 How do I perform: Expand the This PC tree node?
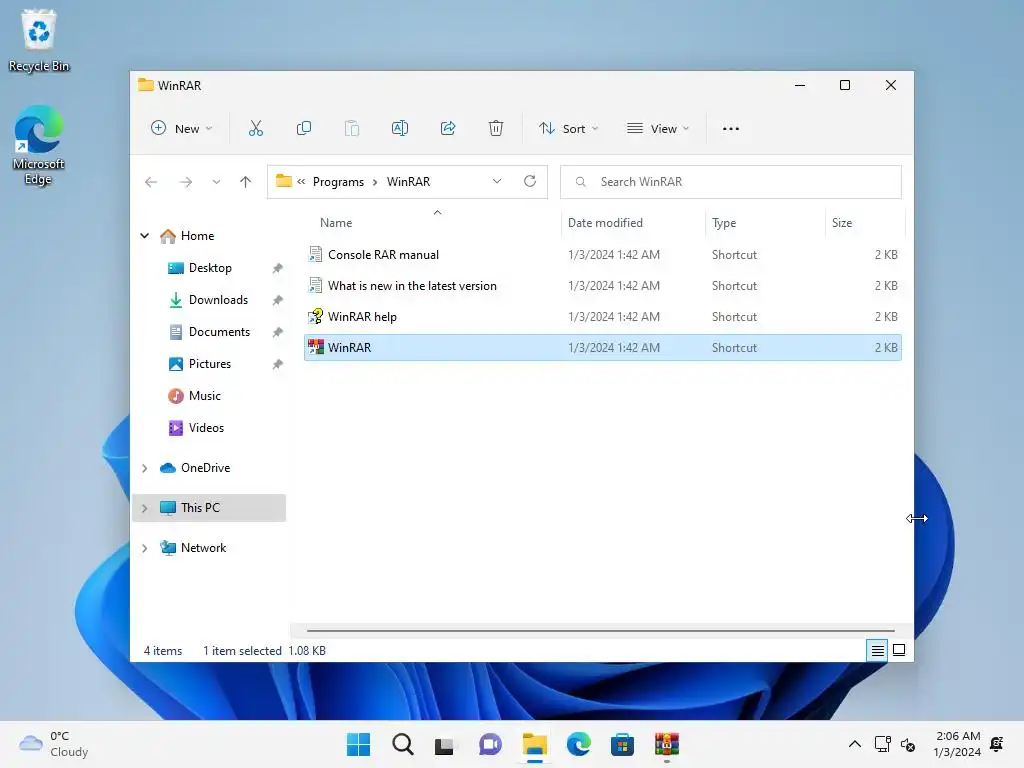[x=145, y=508]
